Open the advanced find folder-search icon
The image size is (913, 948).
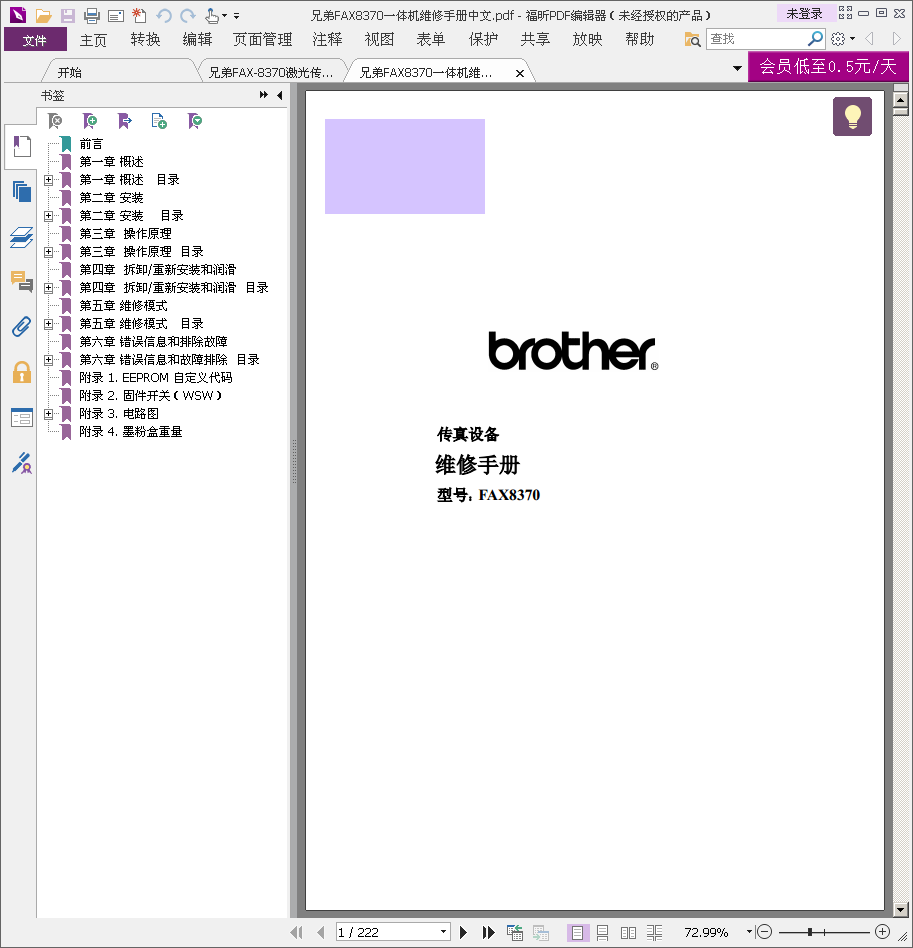(692, 39)
